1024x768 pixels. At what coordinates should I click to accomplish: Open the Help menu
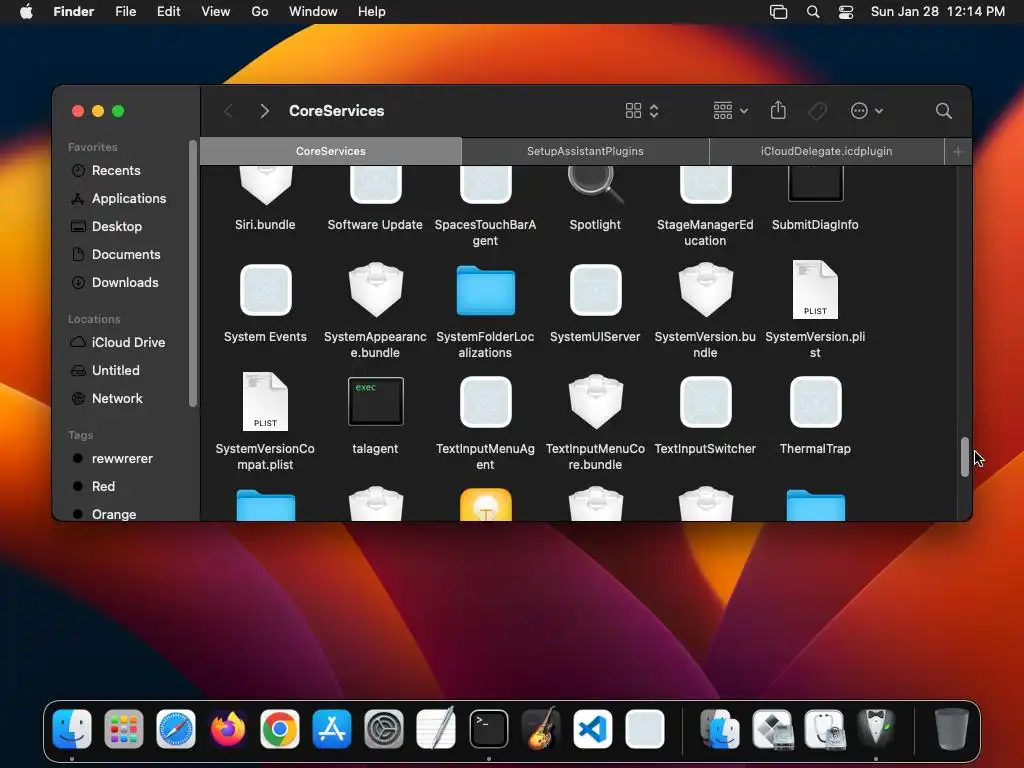point(372,12)
